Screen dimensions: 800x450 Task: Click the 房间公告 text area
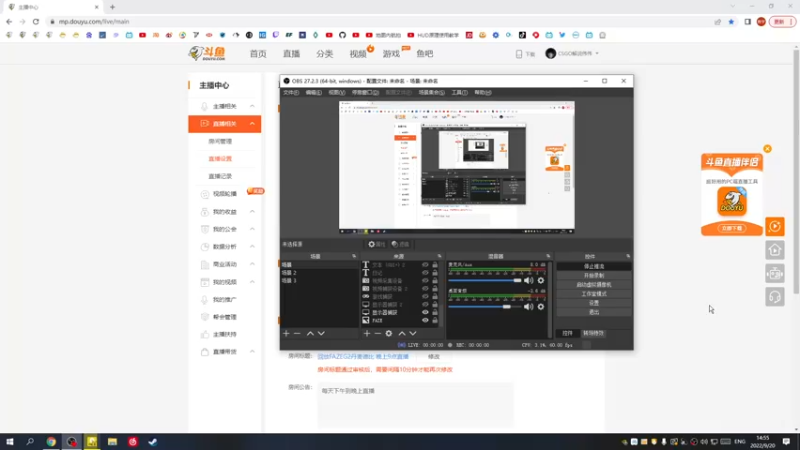tap(415, 406)
